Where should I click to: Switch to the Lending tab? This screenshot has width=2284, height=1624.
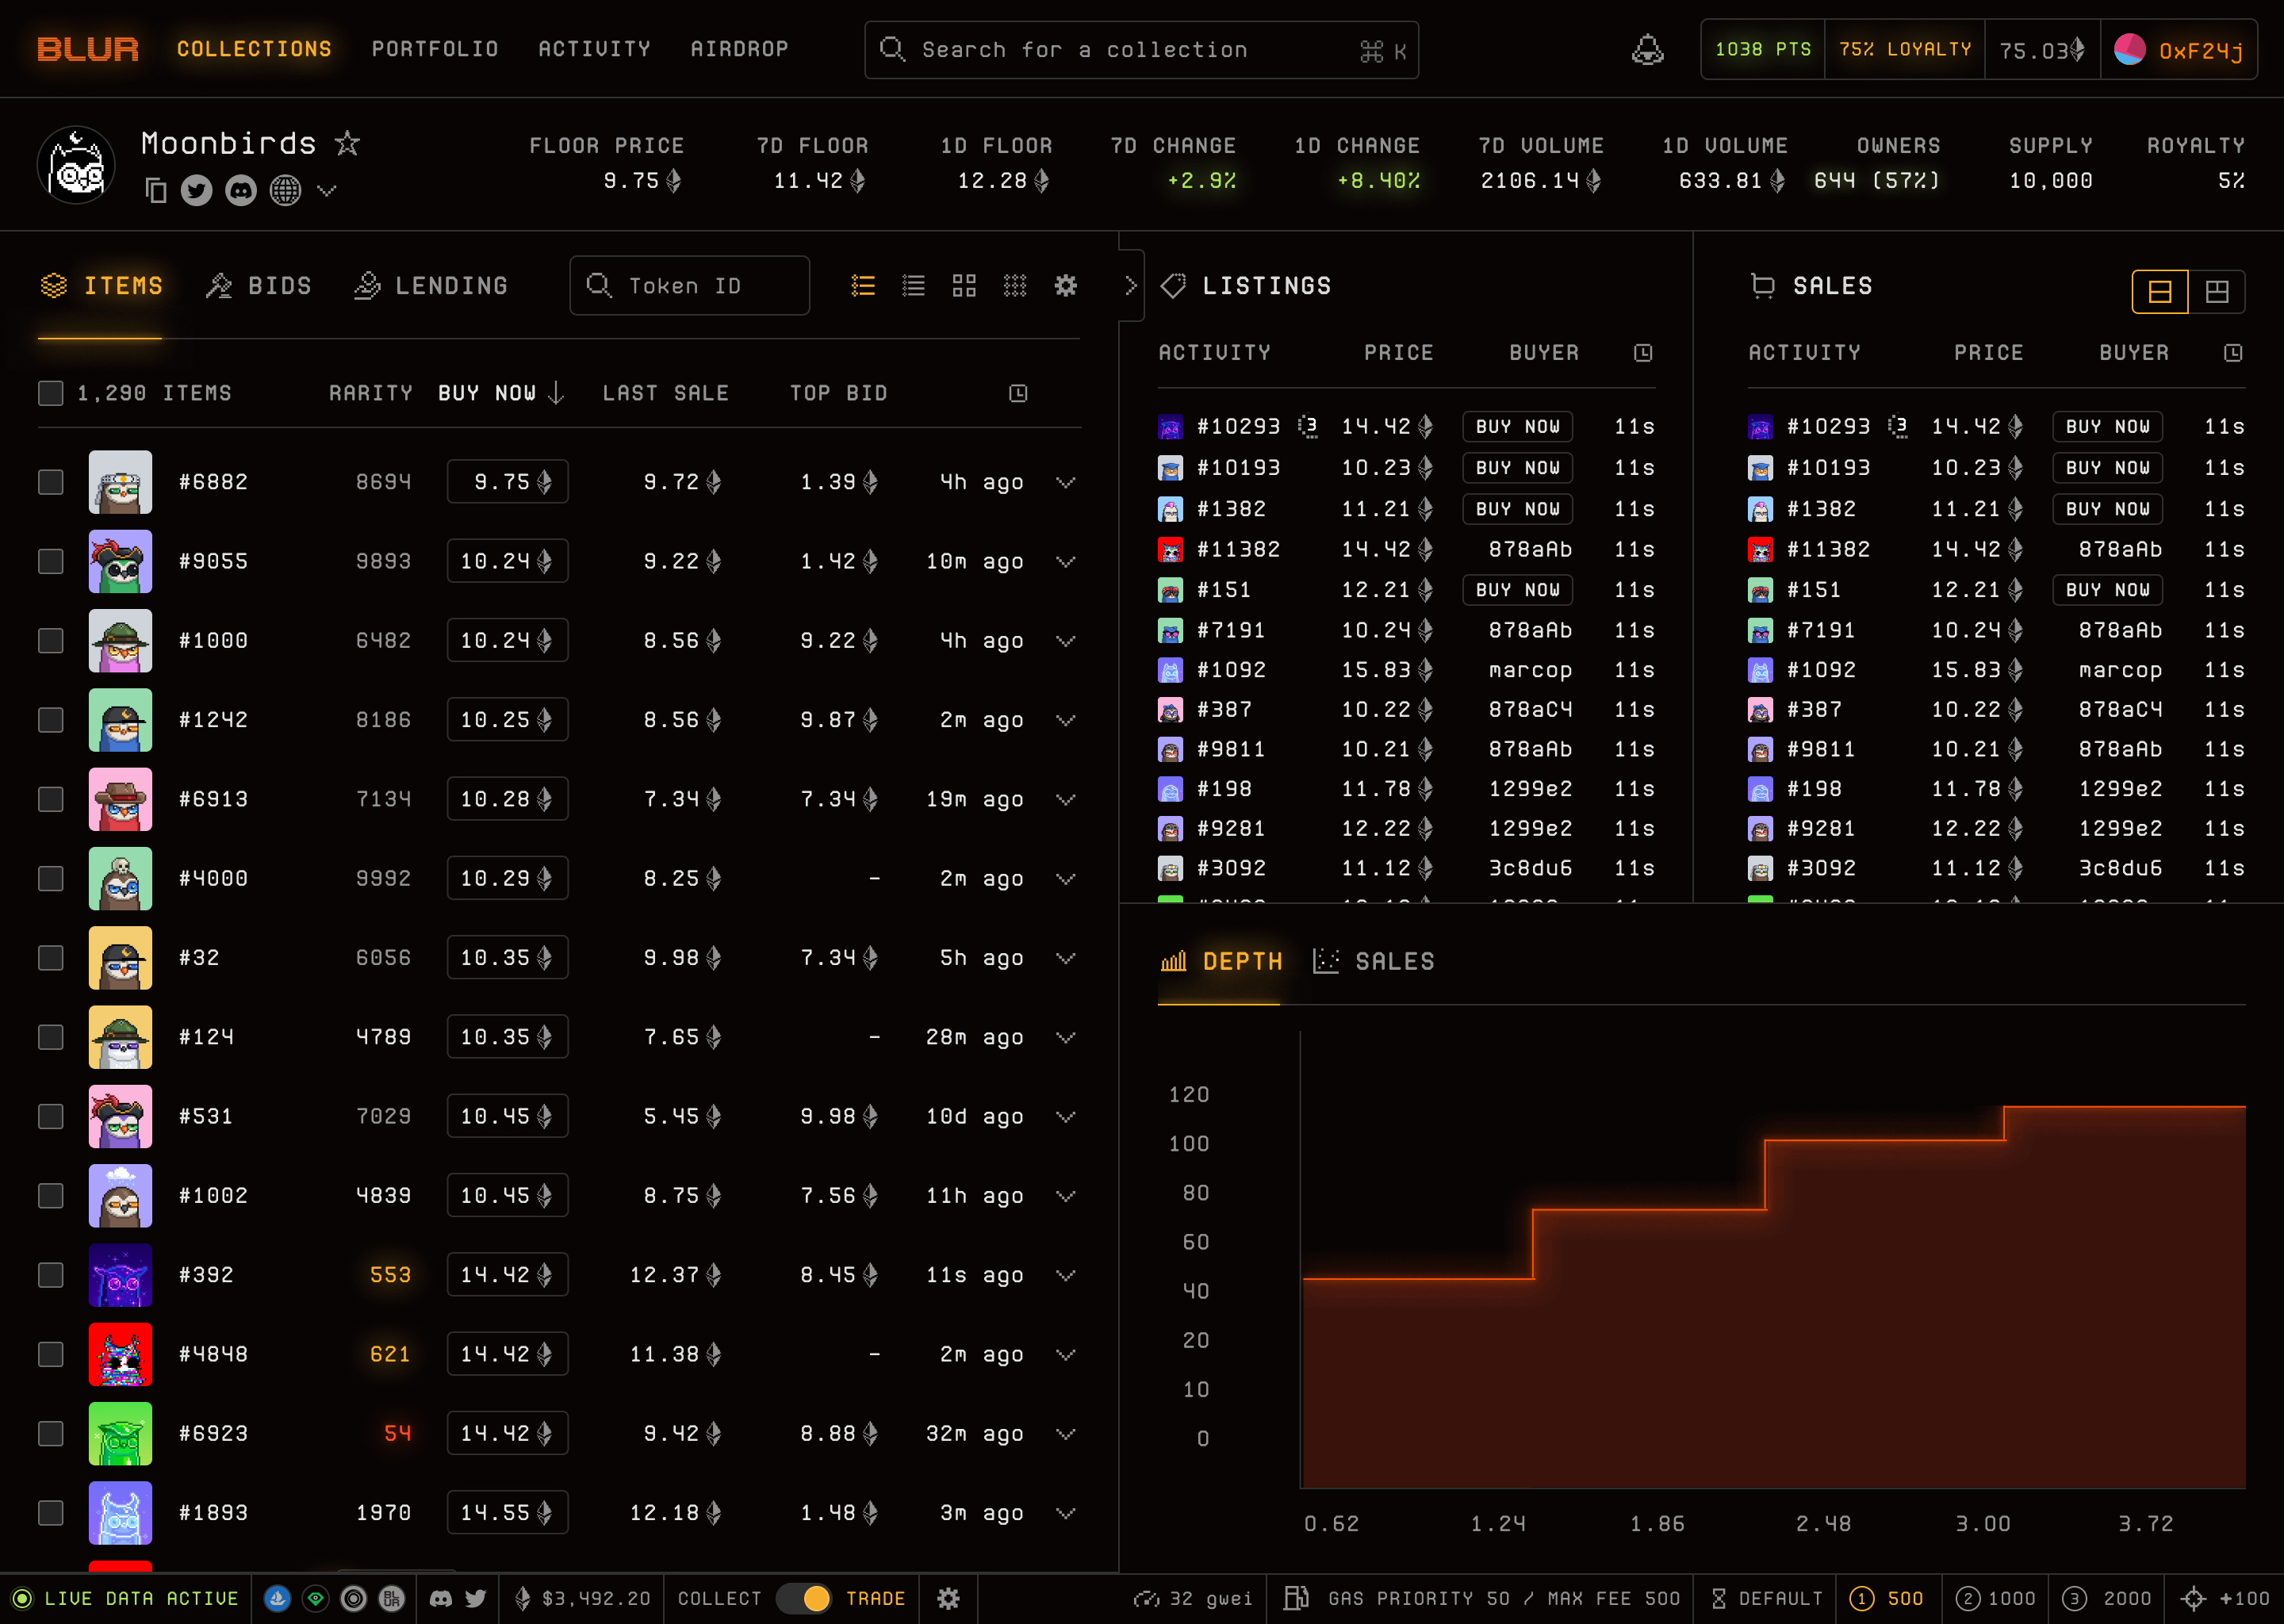(x=431, y=286)
